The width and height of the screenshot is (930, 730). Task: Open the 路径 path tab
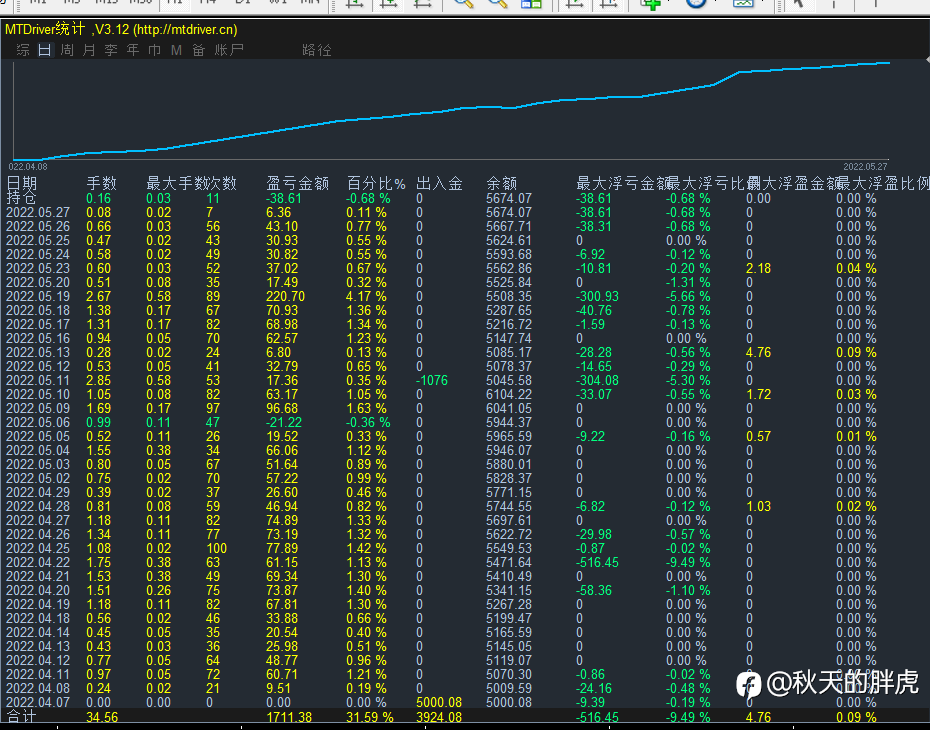click(316, 50)
